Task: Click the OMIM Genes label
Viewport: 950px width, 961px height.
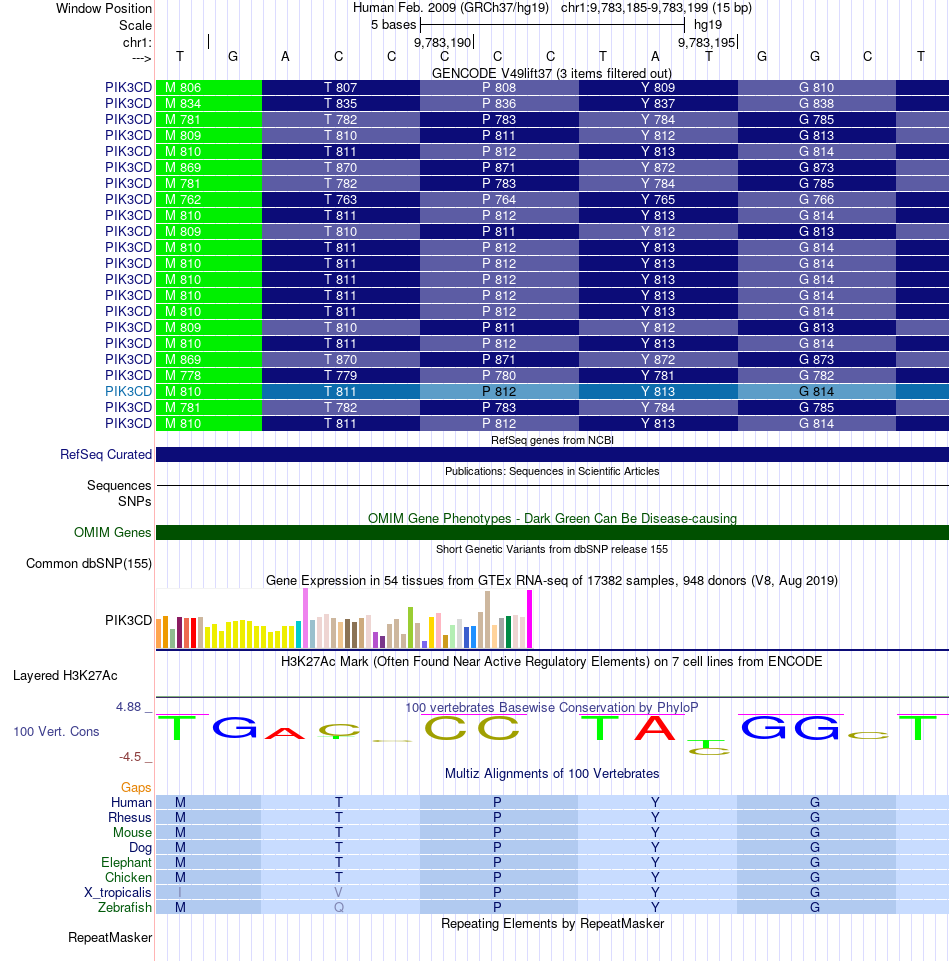Action: click(112, 533)
